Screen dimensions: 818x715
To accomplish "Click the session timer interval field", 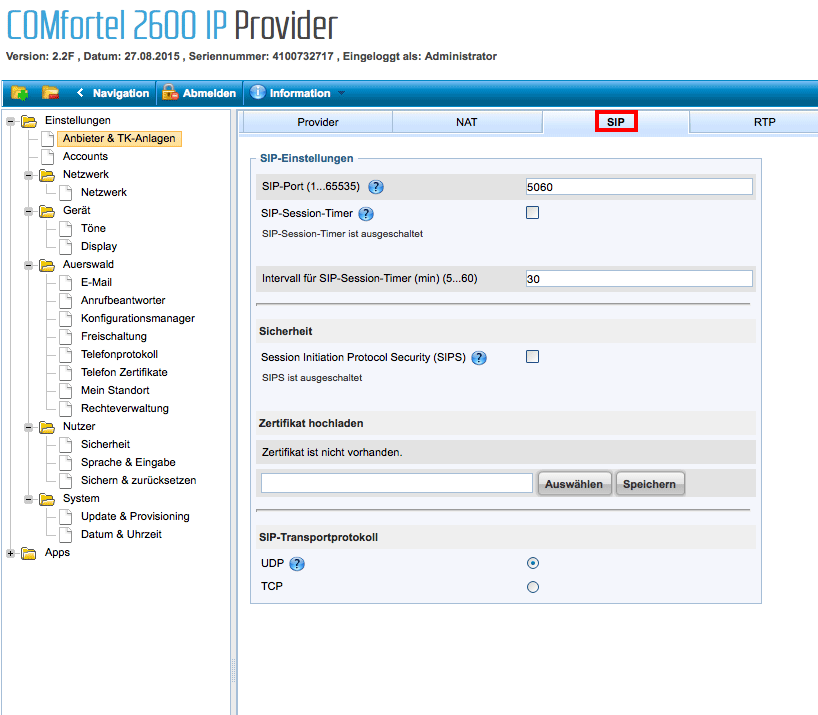I will pyautogui.click(x=639, y=278).
